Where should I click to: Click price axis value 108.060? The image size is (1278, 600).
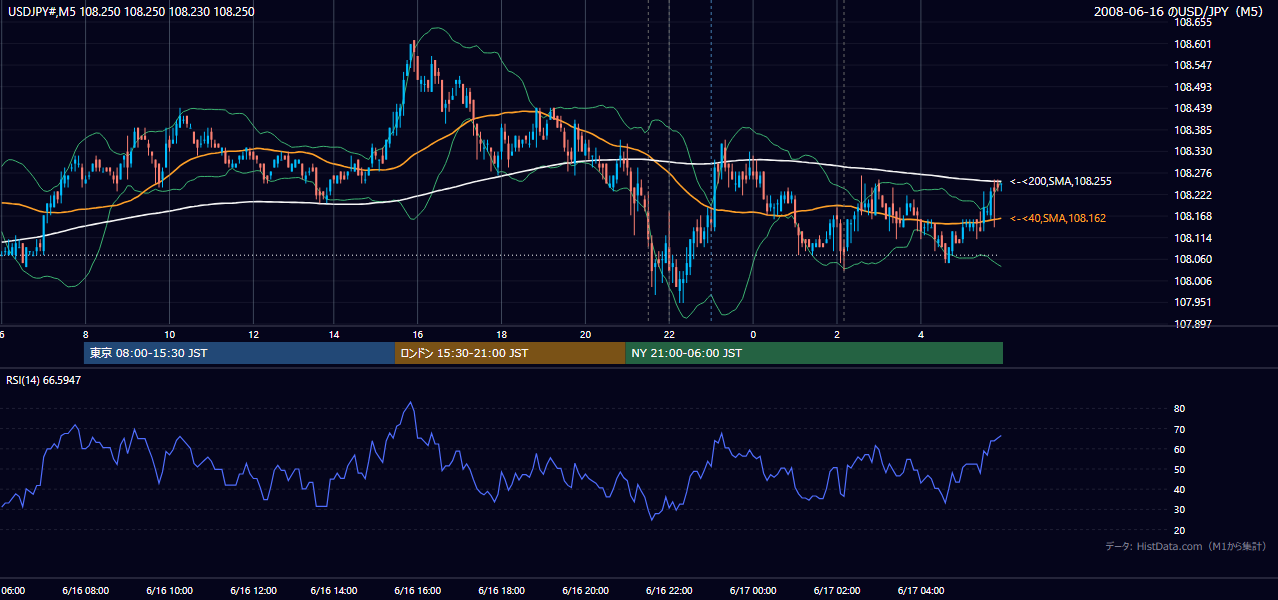click(x=1192, y=260)
